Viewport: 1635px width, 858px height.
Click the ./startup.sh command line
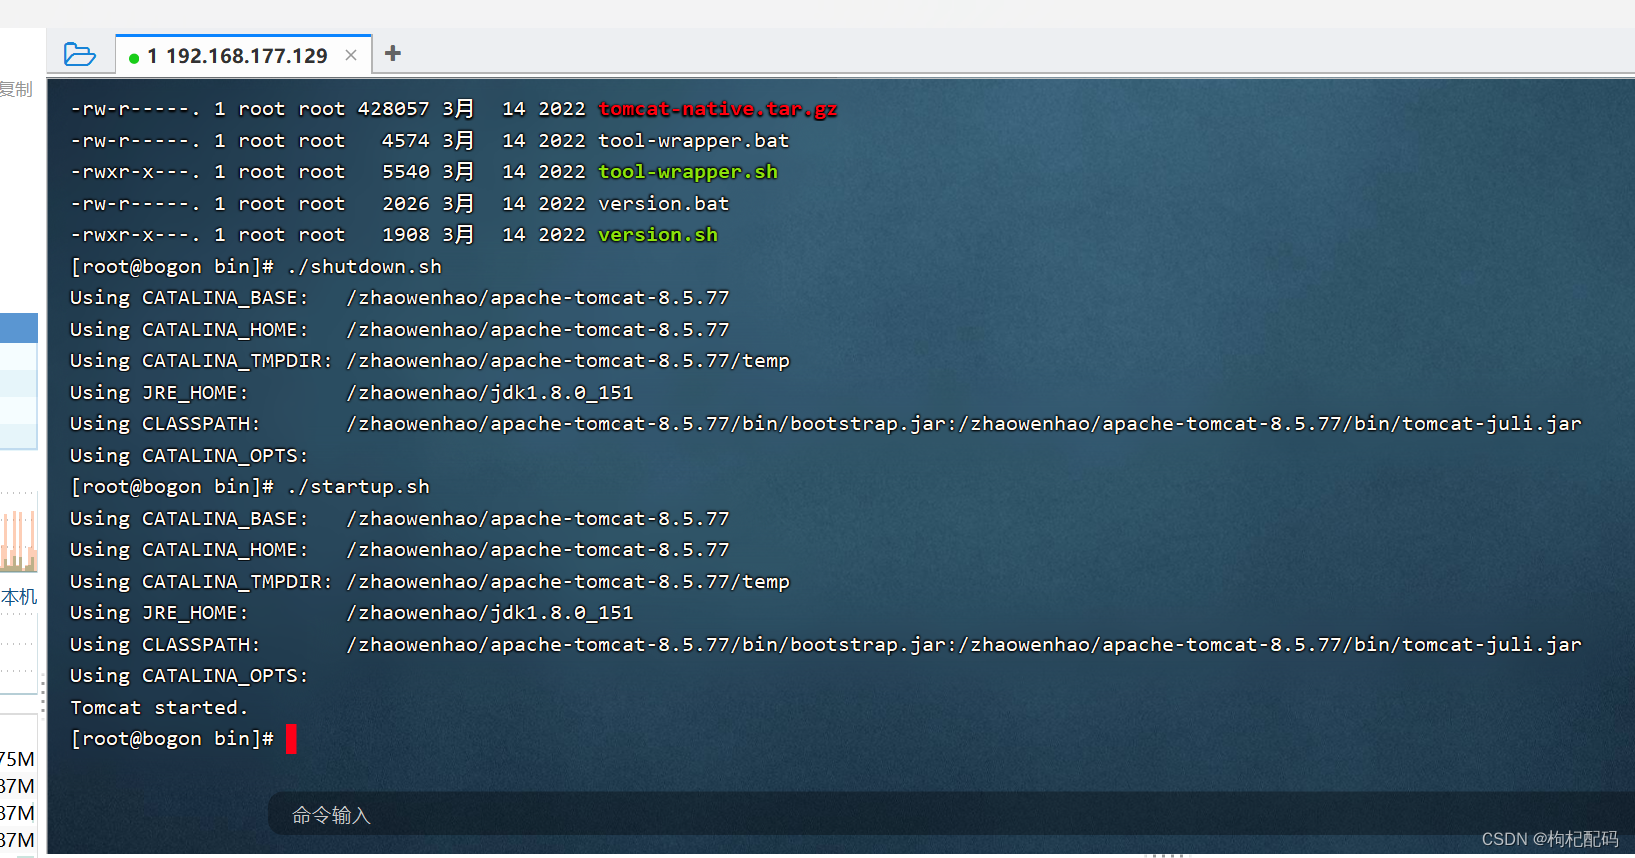click(x=250, y=487)
